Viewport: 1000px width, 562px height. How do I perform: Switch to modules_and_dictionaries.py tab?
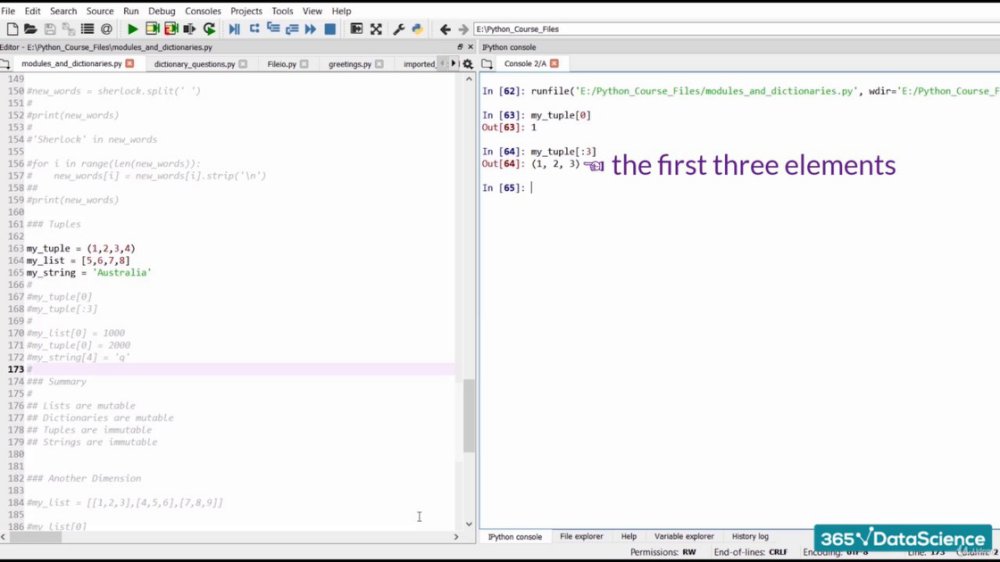tap(71, 64)
